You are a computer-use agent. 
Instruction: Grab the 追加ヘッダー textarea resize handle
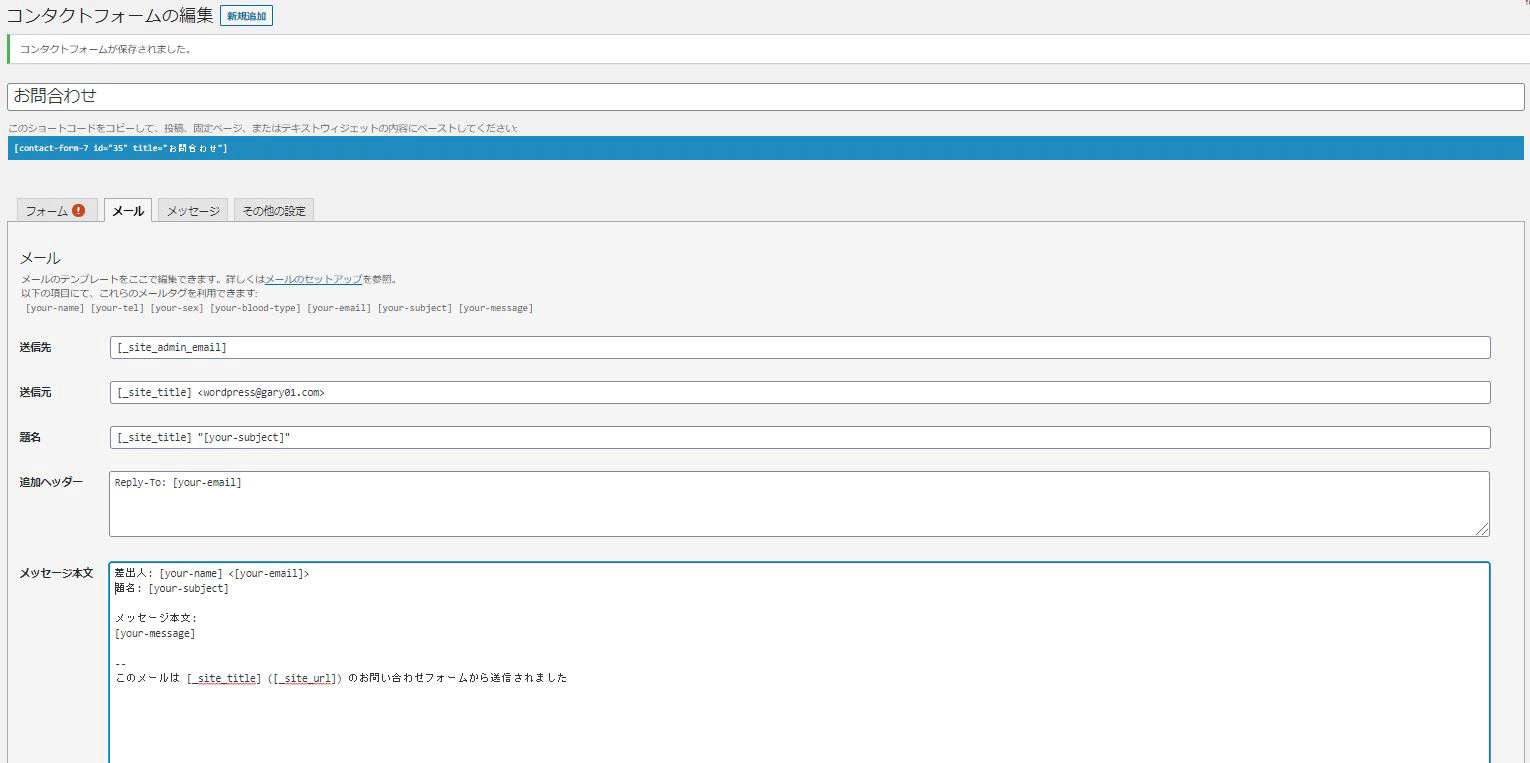[1482, 529]
